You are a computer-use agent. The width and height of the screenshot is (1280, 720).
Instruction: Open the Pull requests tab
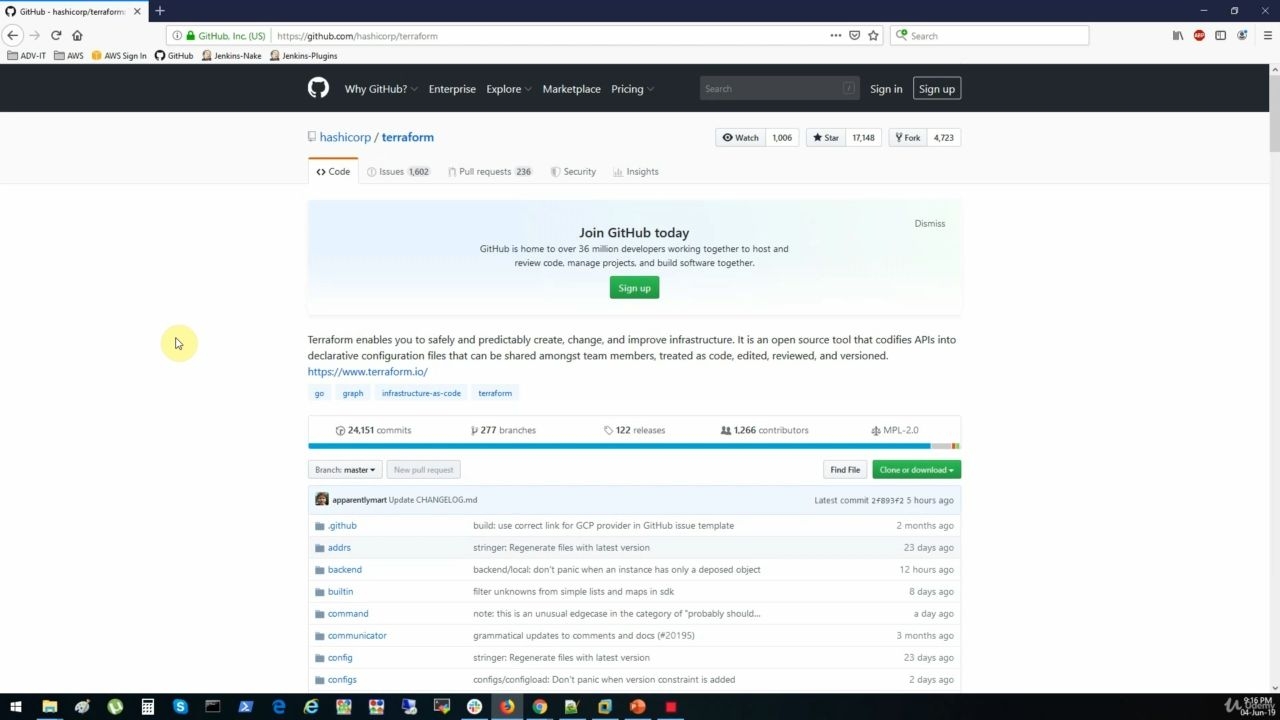tap(490, 171)
